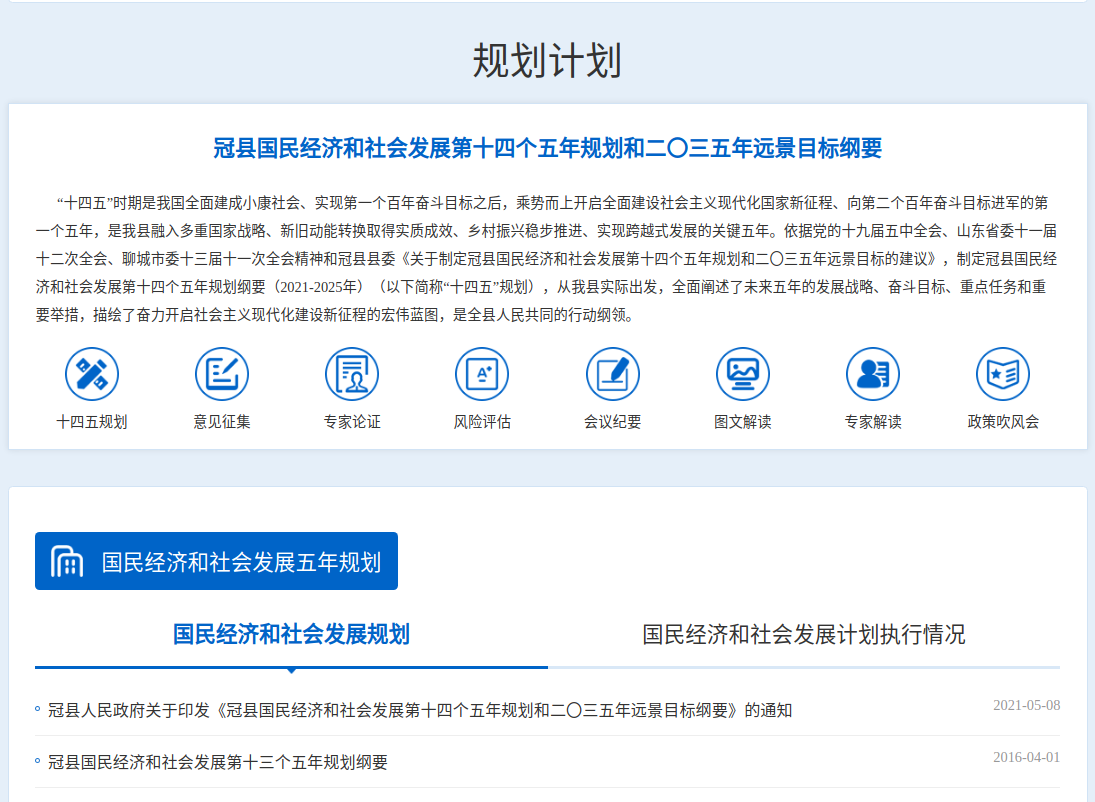Click the 2021-05-08 date entry
Screen dimensions: 1095x802
1027,706
